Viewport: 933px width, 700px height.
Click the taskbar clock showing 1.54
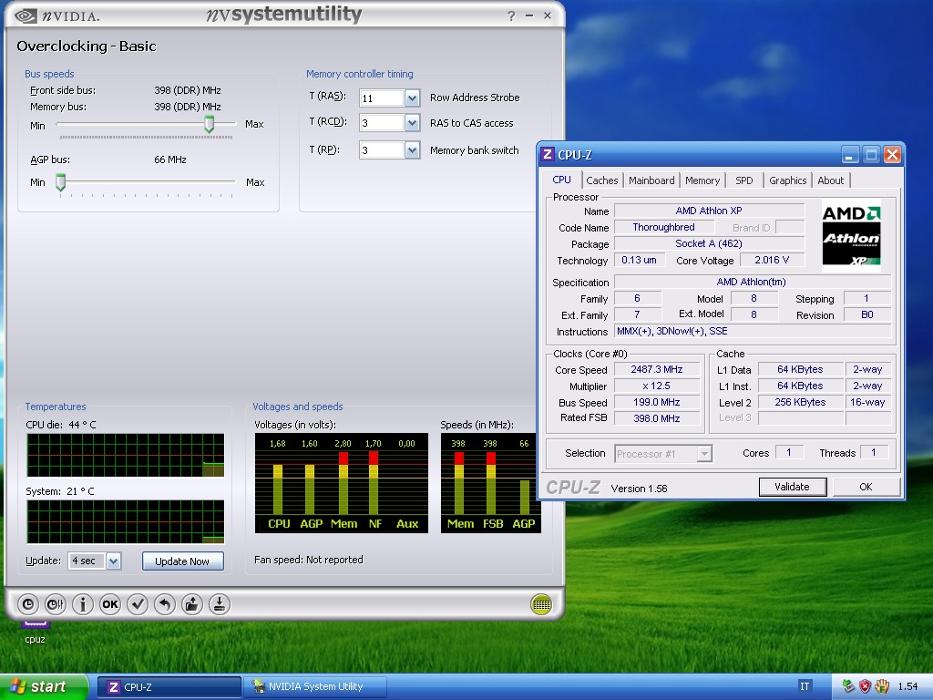coord(907,686)
